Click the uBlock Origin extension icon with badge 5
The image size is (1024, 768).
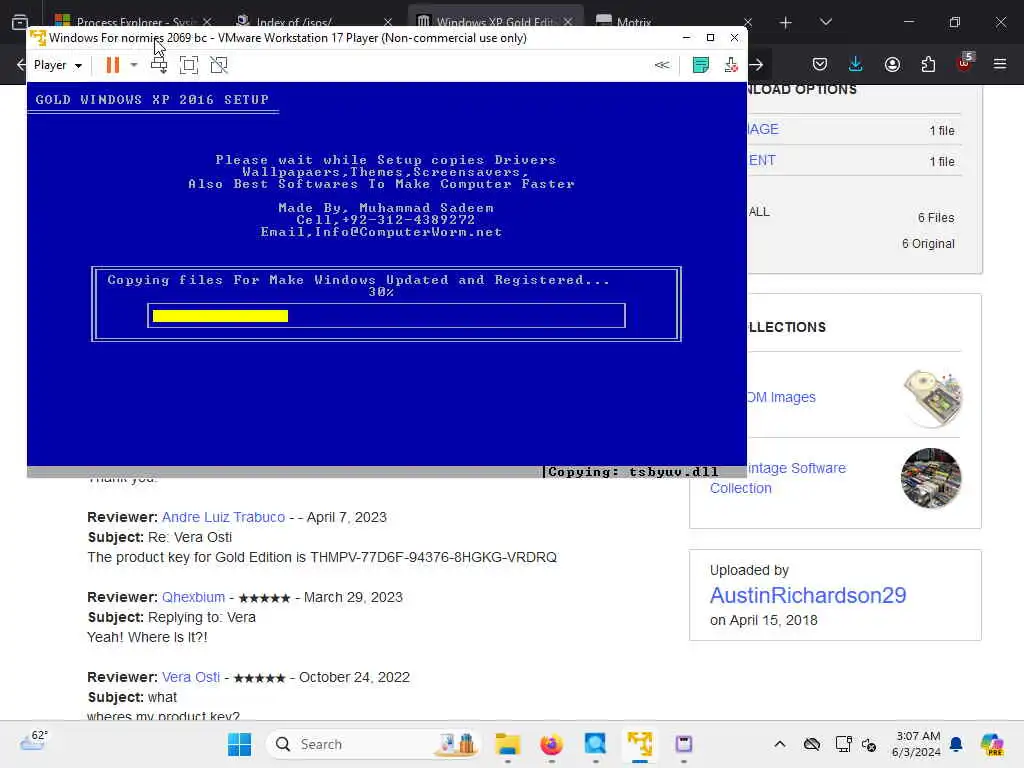coord(965,63)
